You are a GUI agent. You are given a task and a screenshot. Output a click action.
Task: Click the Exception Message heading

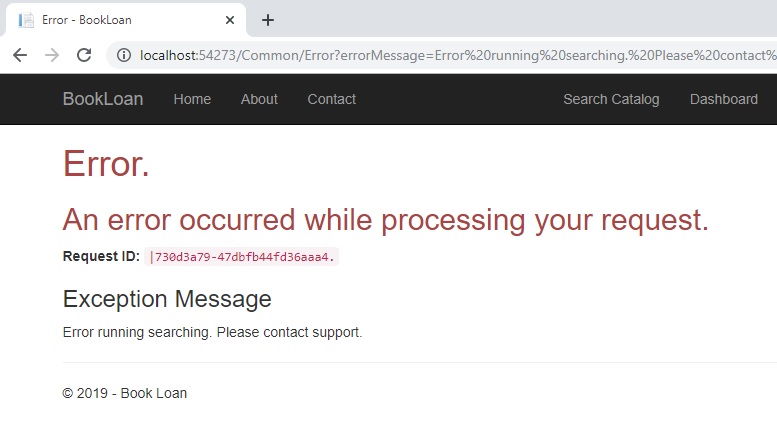167,299
